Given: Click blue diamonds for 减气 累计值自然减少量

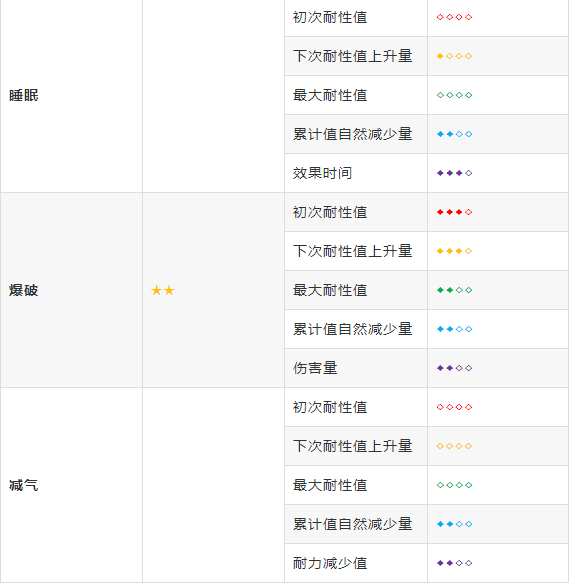Looking at the screenshot, I should [x=454, y=524].
